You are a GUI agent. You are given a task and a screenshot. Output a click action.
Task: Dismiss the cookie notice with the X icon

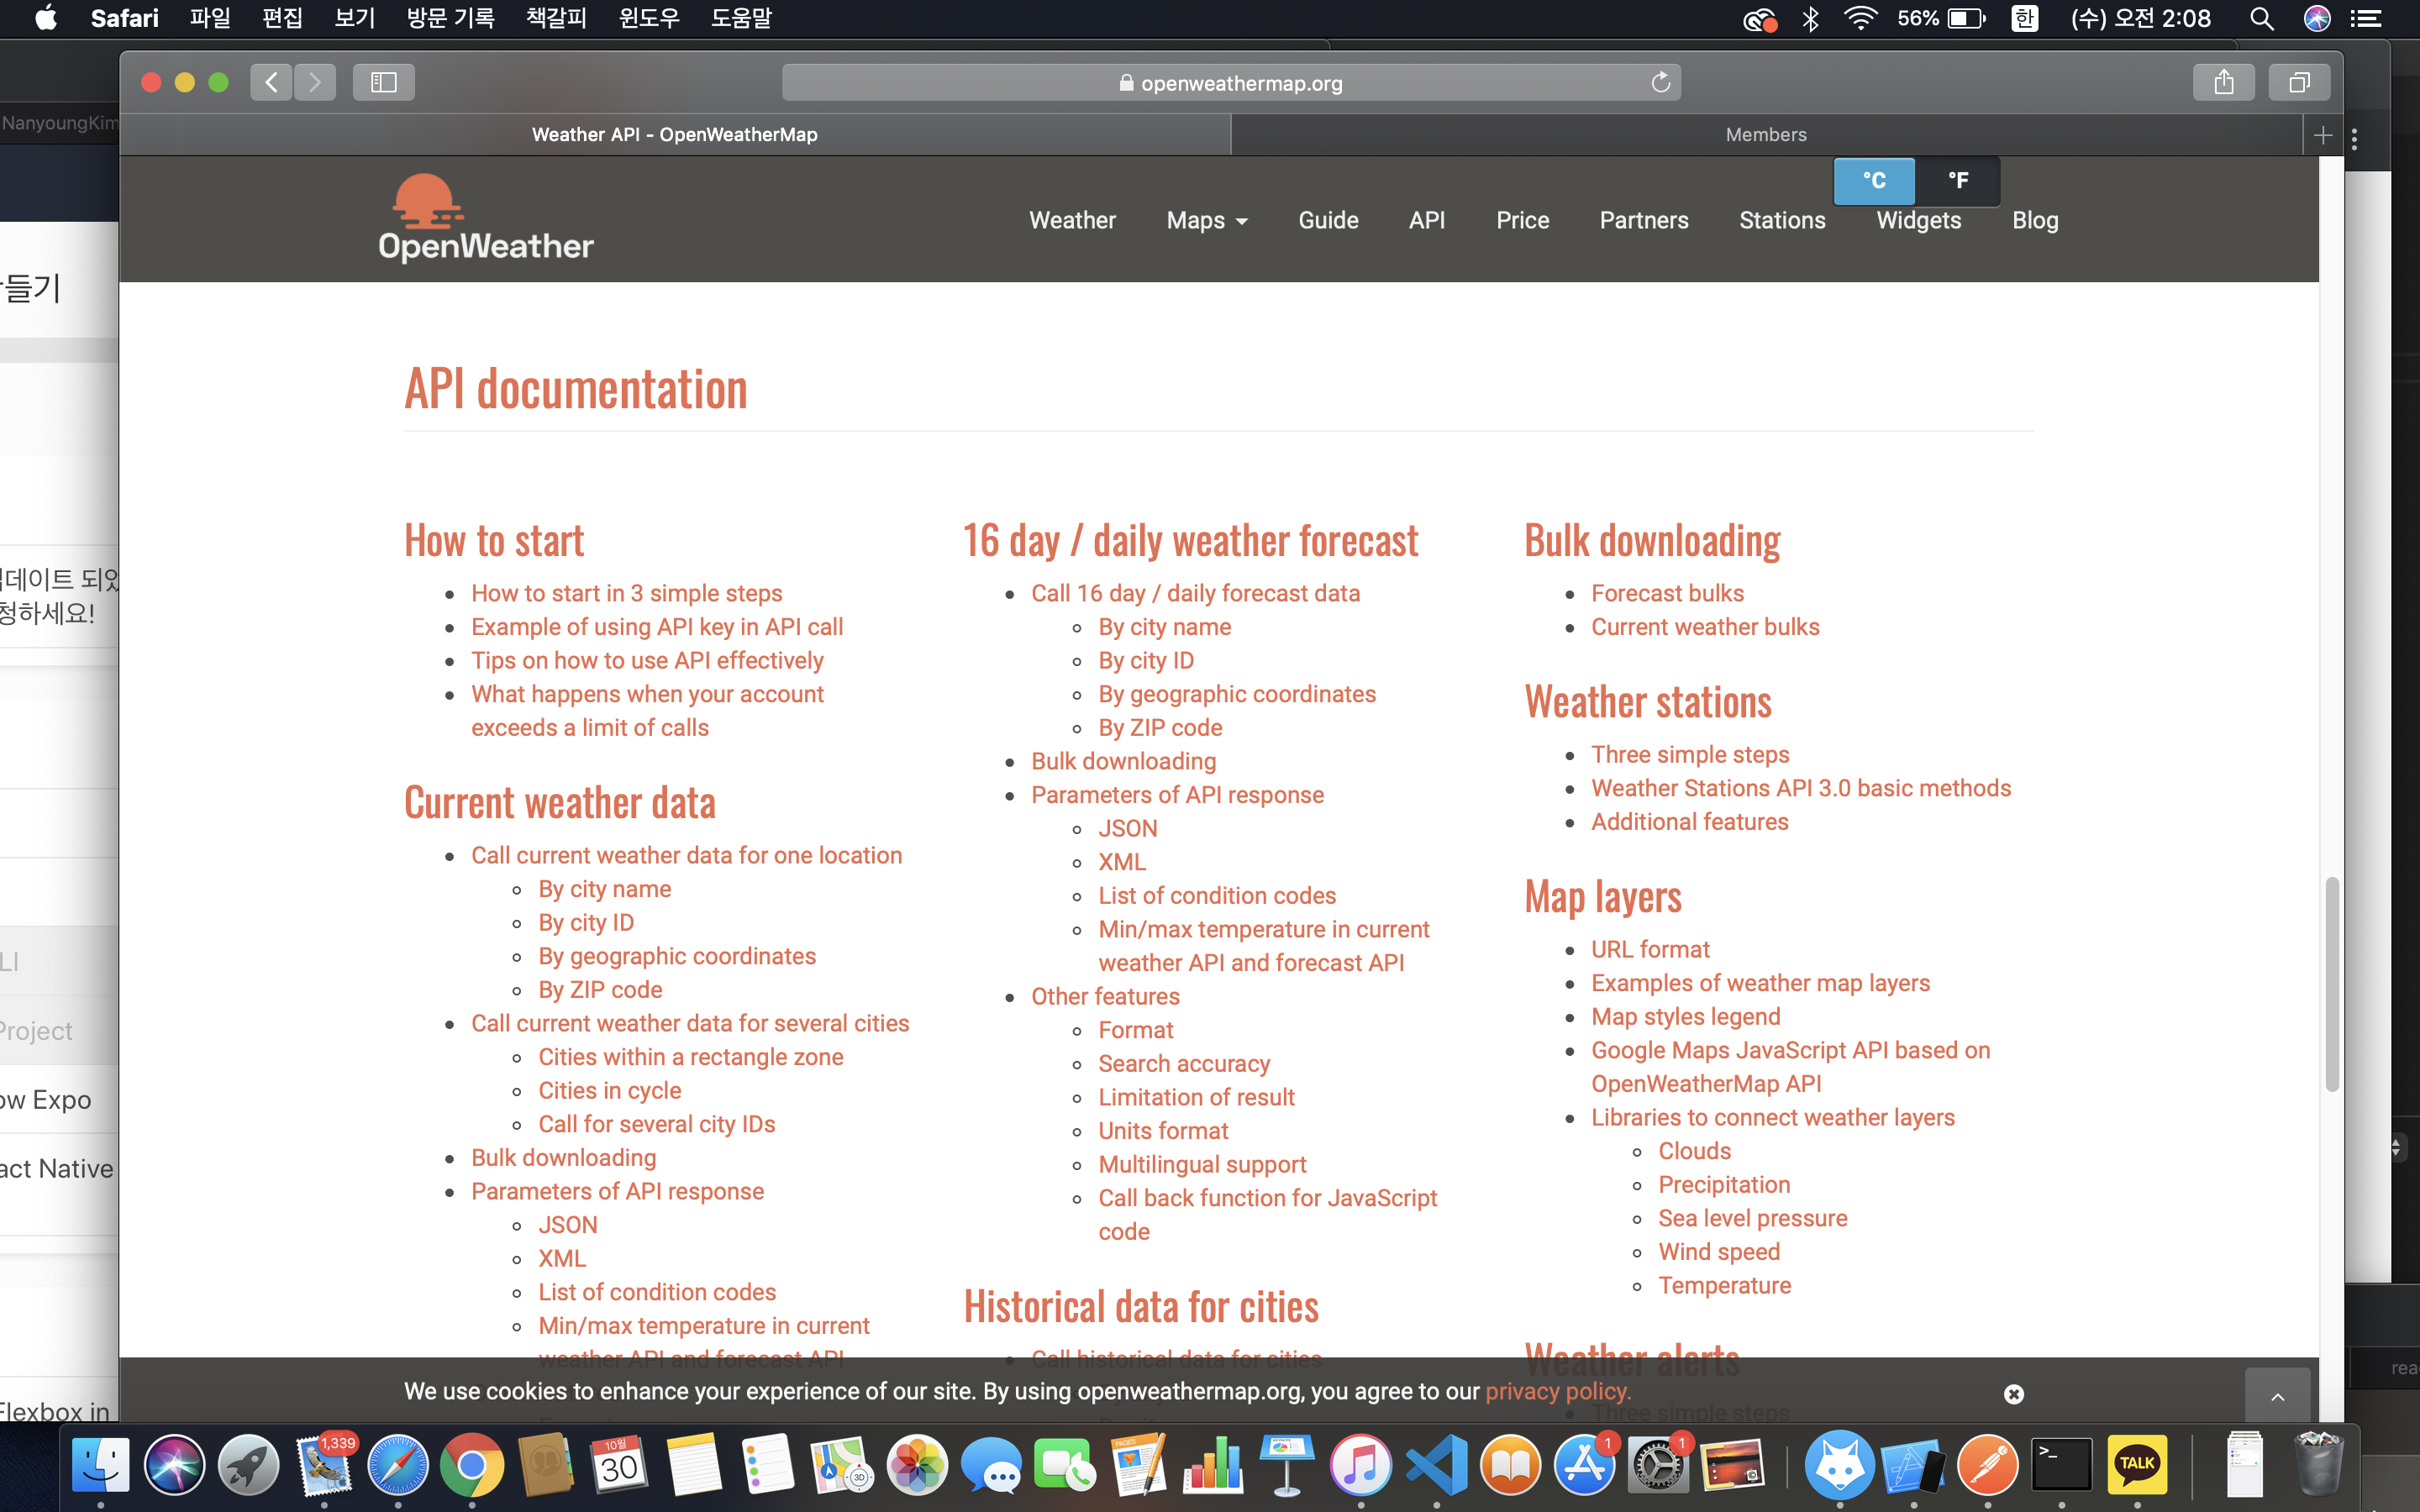pos(2014,1394)
